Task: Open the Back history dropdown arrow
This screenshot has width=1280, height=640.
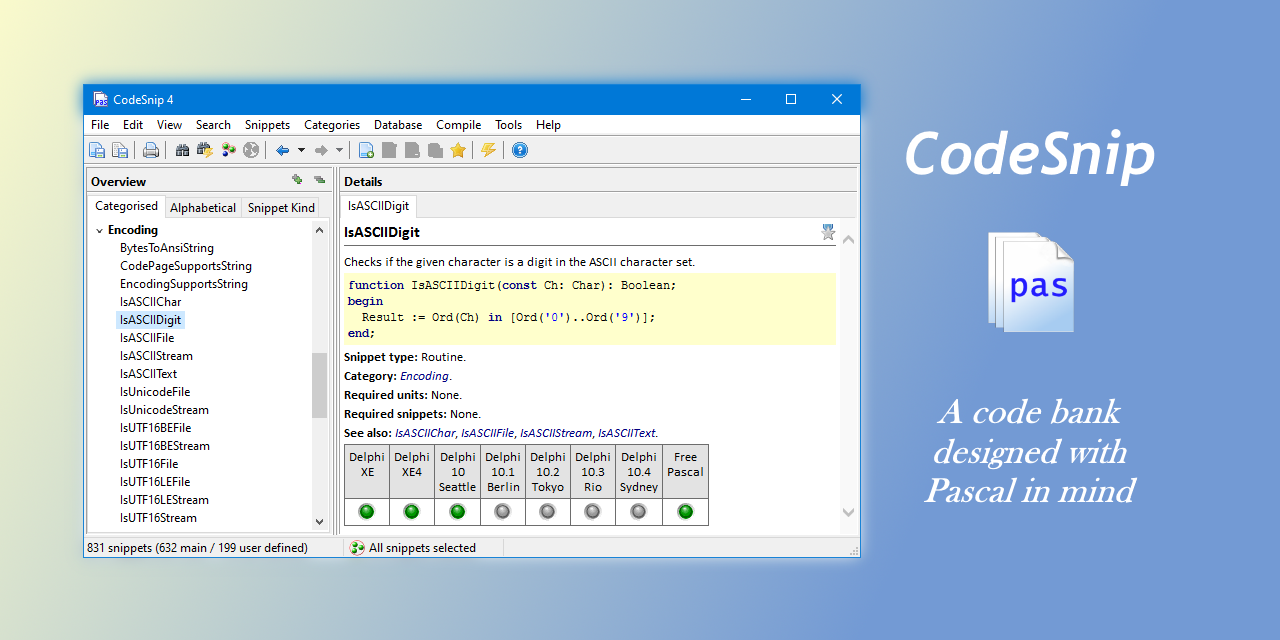Action: tap(301, 150)
